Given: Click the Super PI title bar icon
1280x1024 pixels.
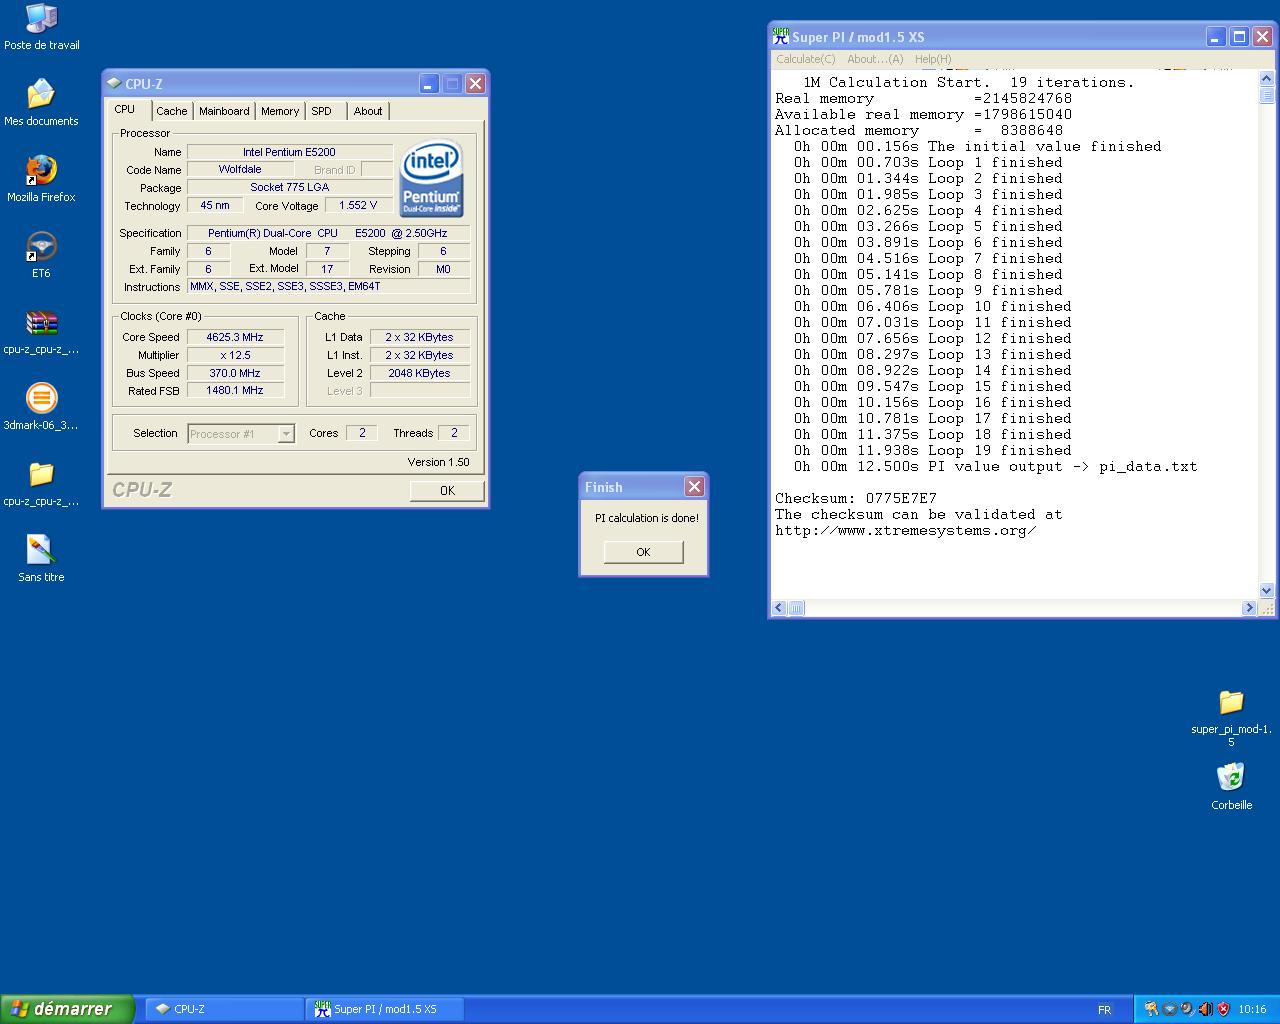Looking at the screenshot, I should (781, 36).
